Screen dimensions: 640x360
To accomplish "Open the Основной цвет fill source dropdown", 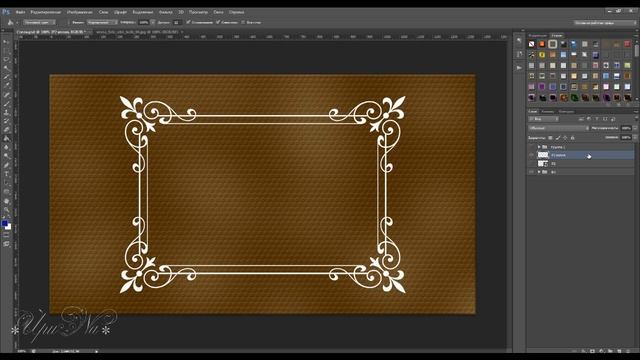I will pos(39,22).
